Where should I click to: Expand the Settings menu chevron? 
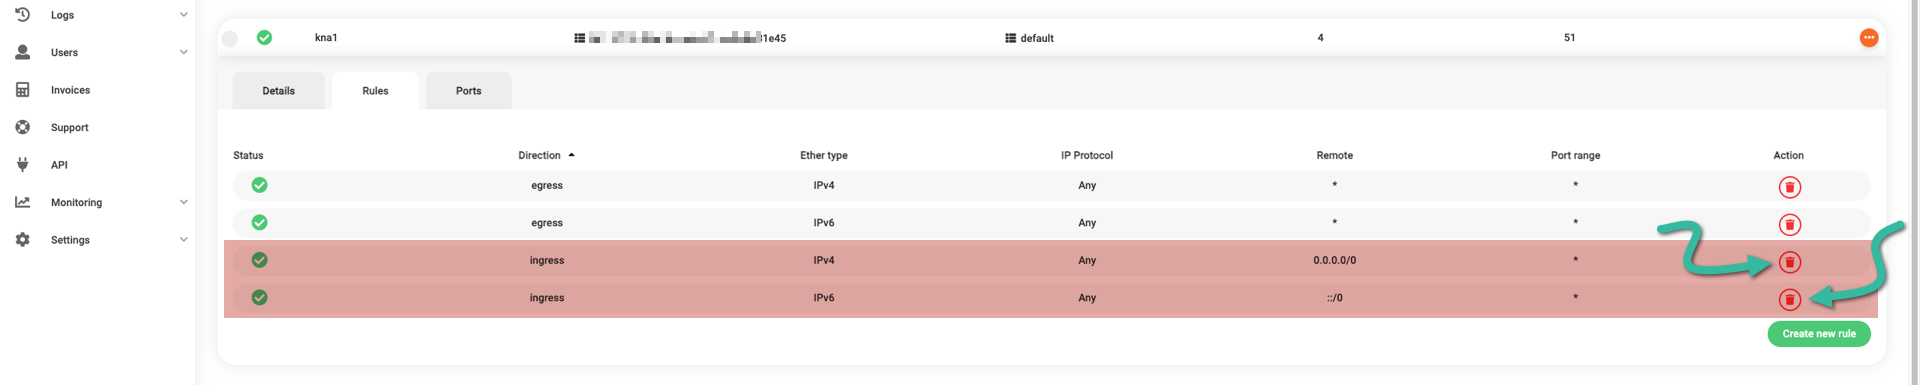coord(183,240)
